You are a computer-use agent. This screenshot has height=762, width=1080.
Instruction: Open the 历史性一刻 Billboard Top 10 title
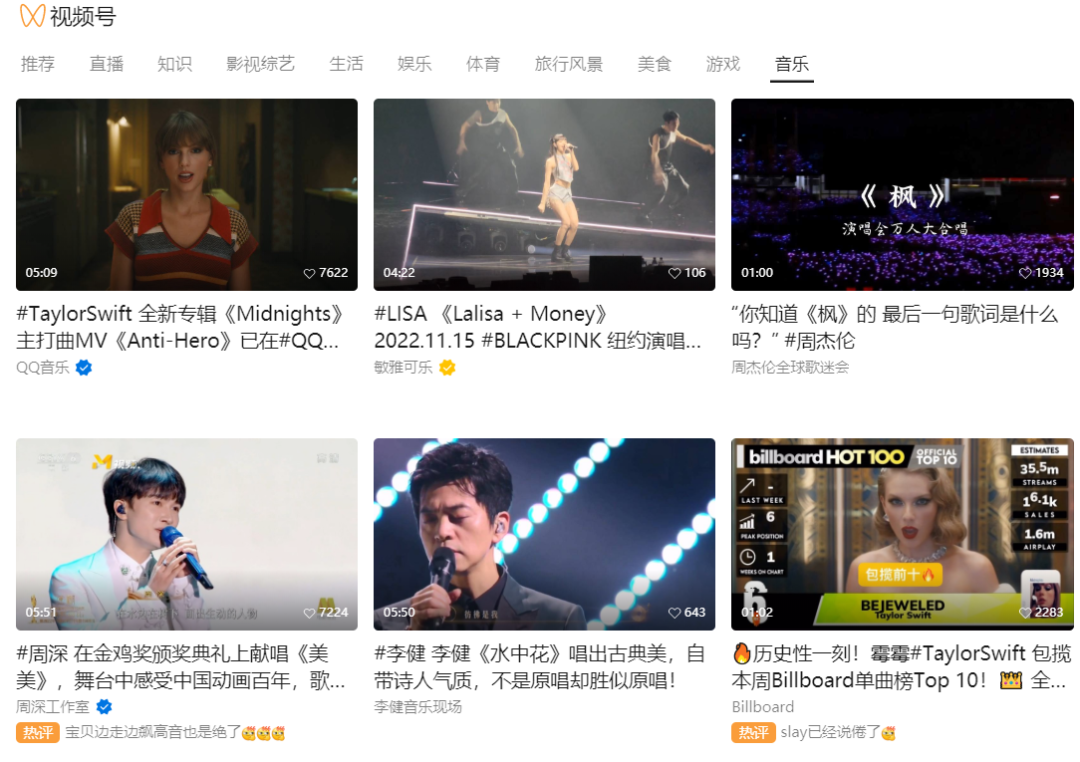click(x=902, y=667)
